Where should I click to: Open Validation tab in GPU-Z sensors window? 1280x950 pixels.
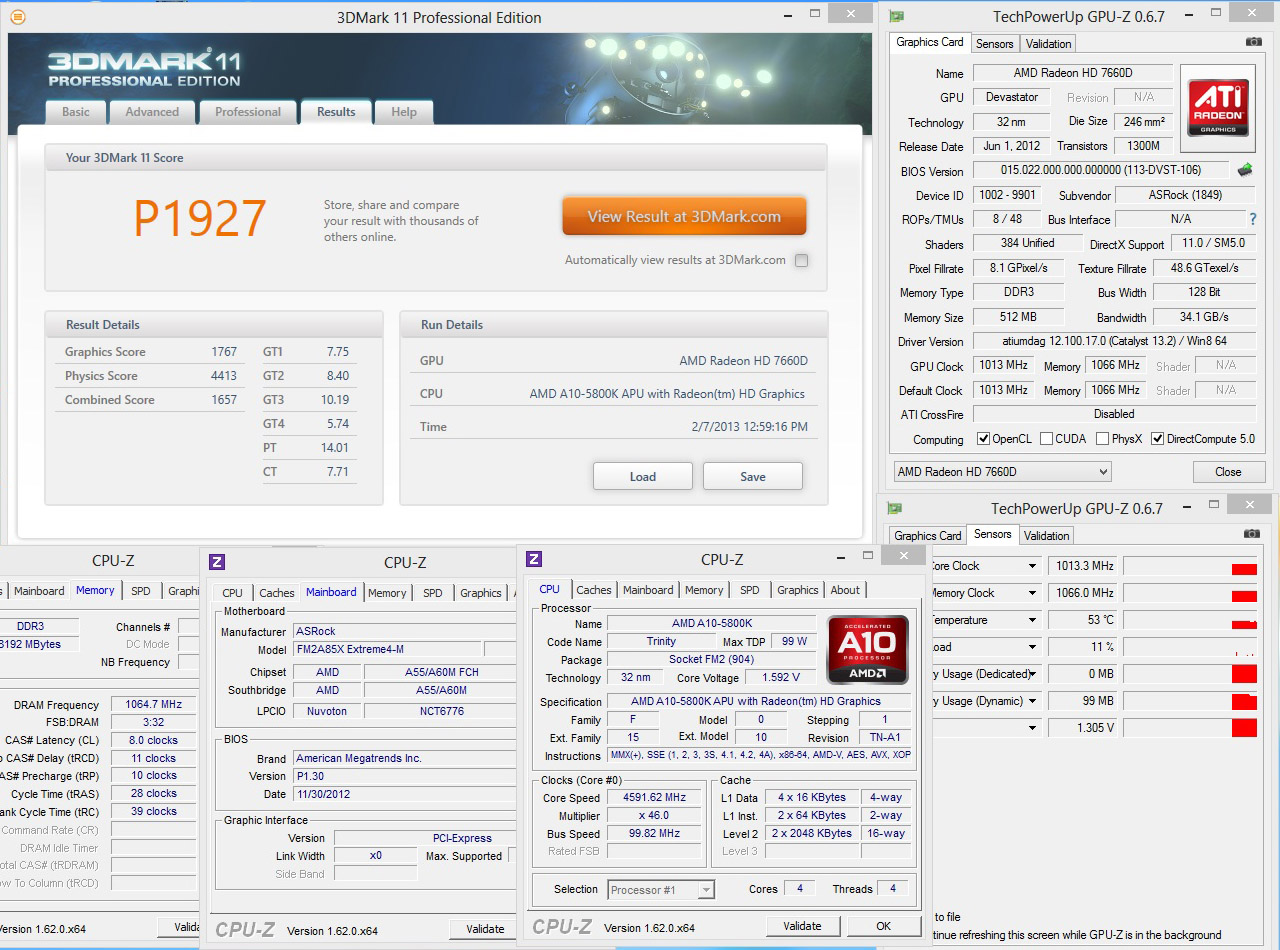pyautogui.click(x=1047, y=536)
